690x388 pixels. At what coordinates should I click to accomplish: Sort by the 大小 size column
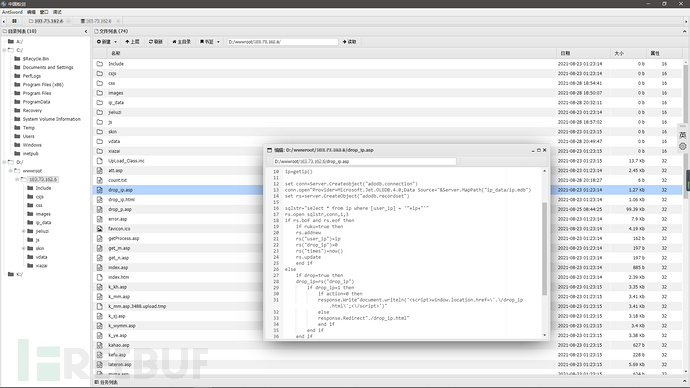[619, 53]
